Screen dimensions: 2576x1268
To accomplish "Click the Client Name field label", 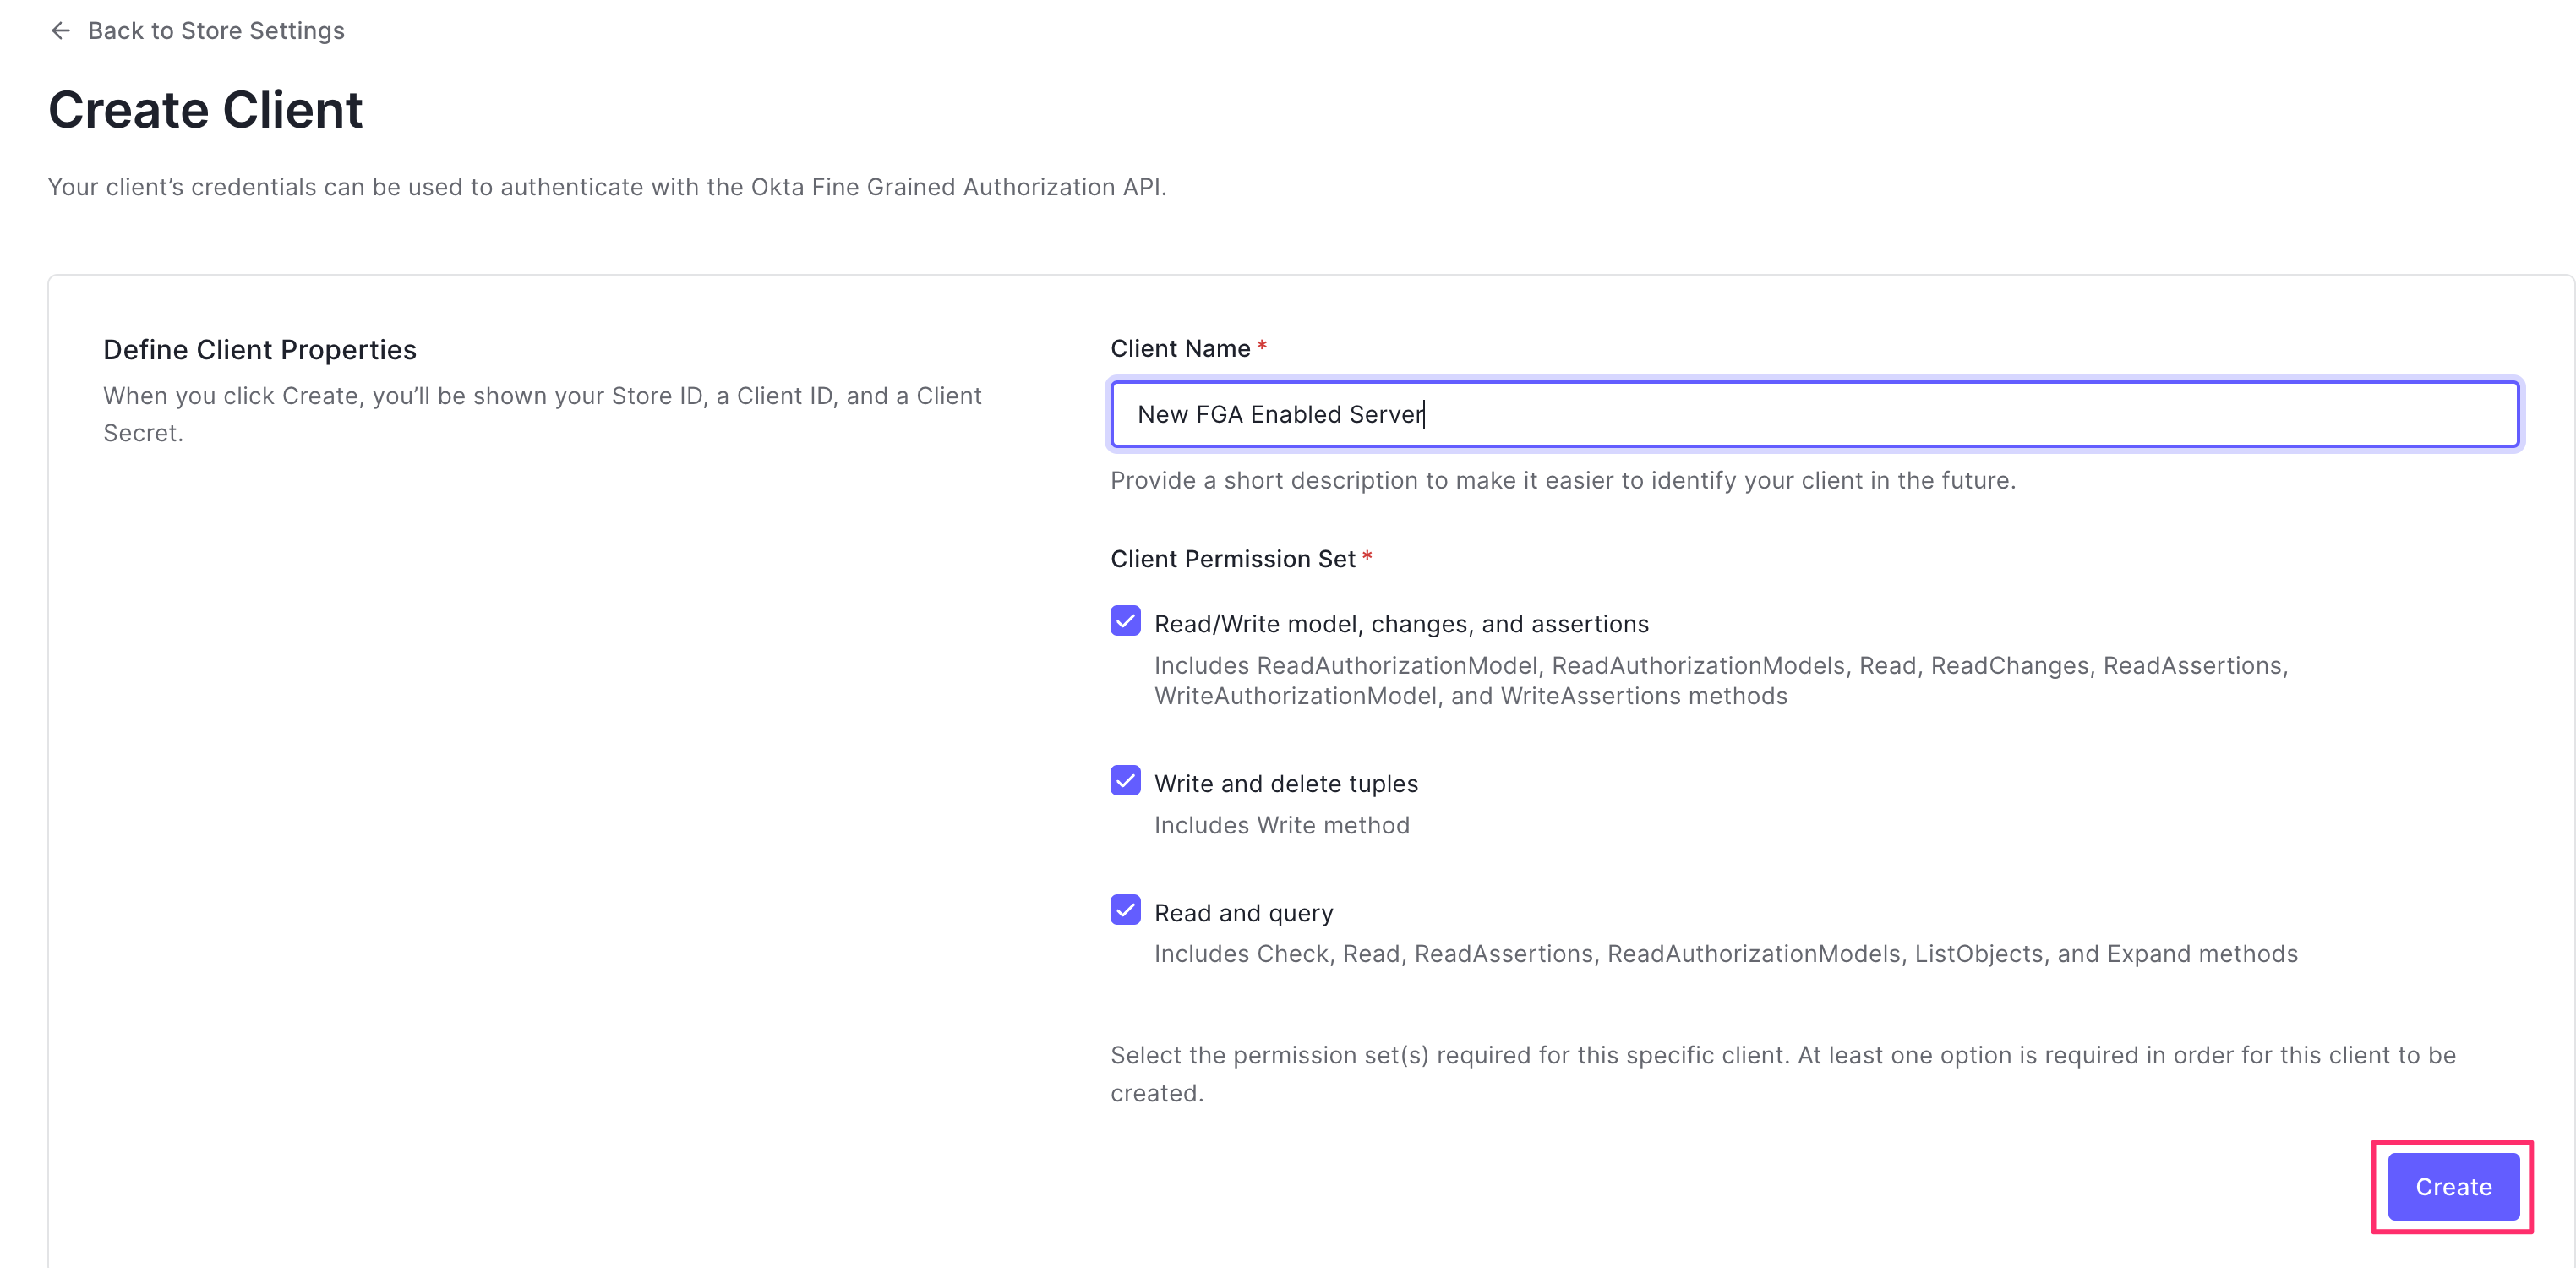I will point(1180,348).
